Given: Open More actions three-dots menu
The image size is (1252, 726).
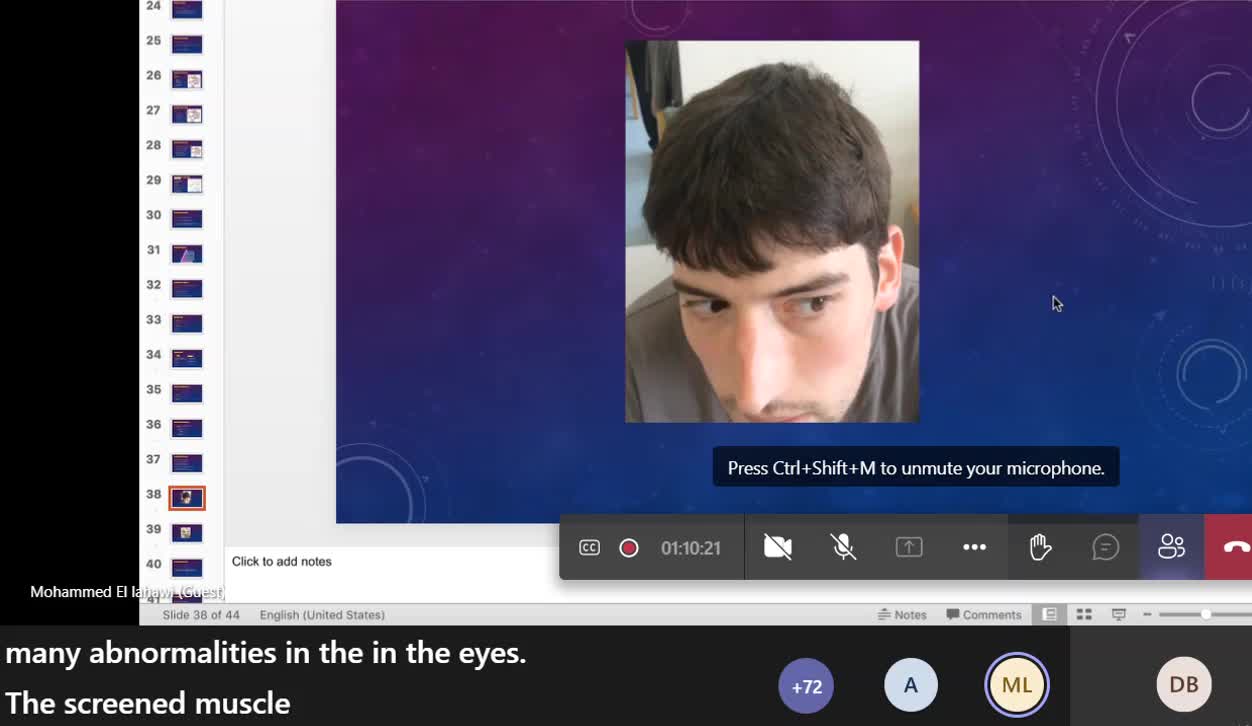Looking at the screenshot, I should tap(974, 547).
